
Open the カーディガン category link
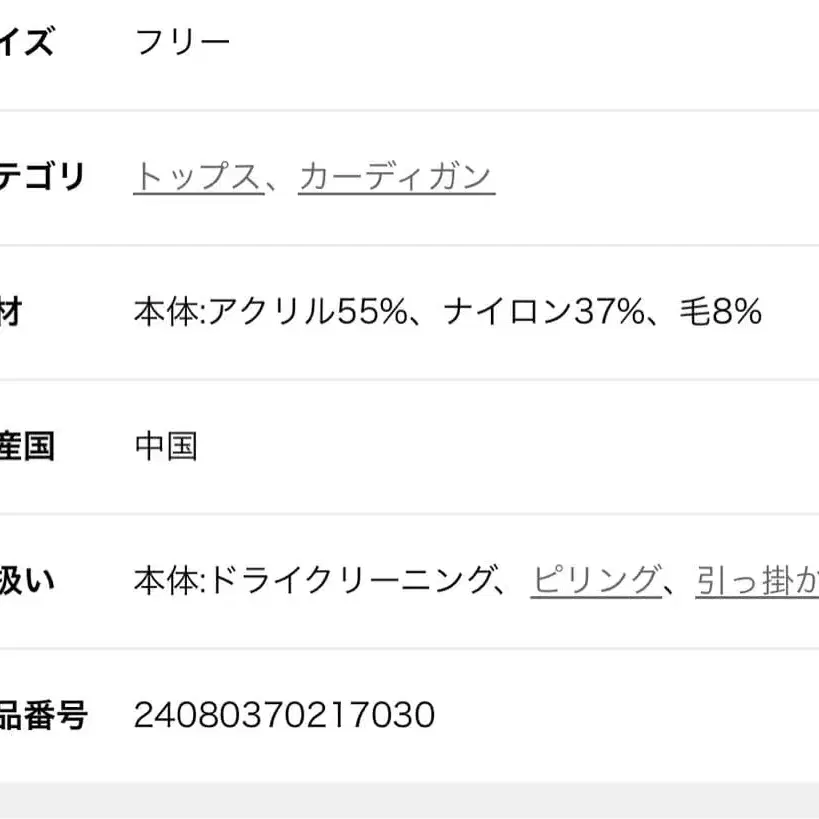pos(396,177)
